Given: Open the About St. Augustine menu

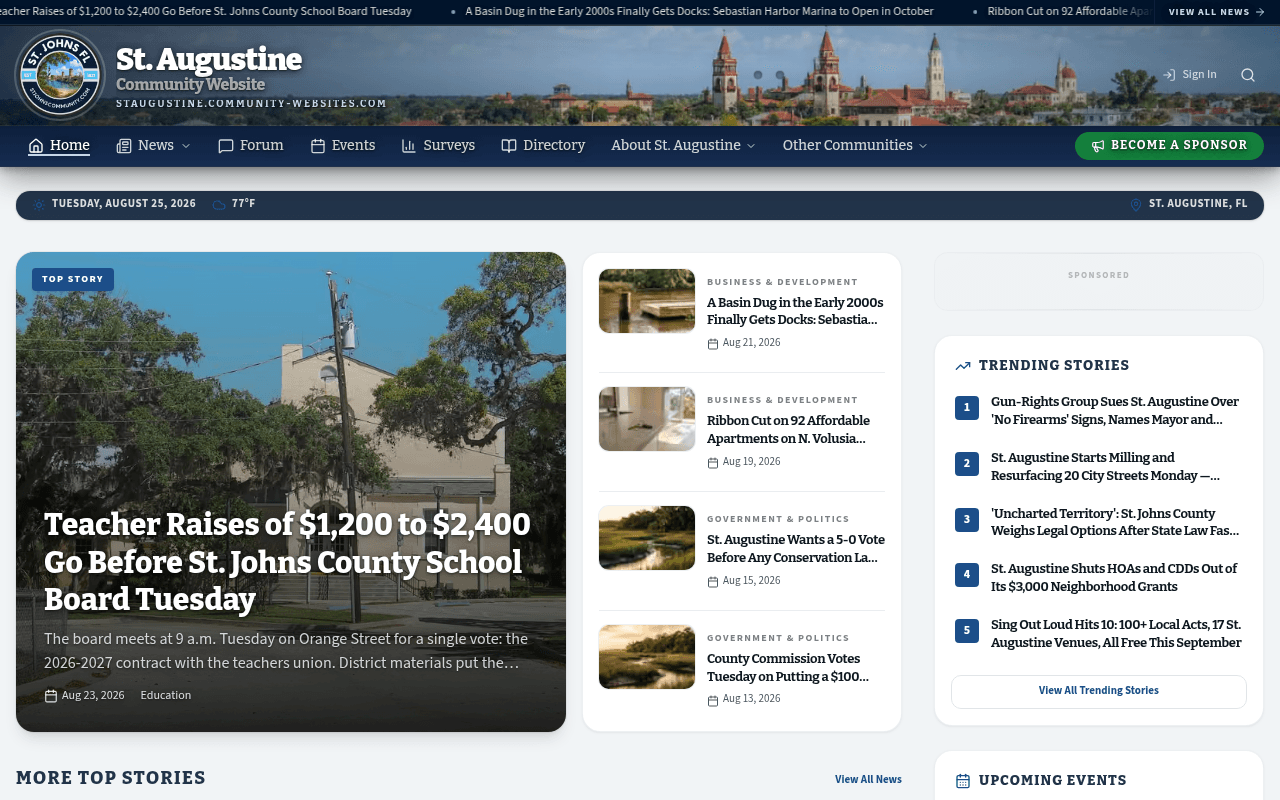Looking at the screenshot, I should click(x=683, y=146).
